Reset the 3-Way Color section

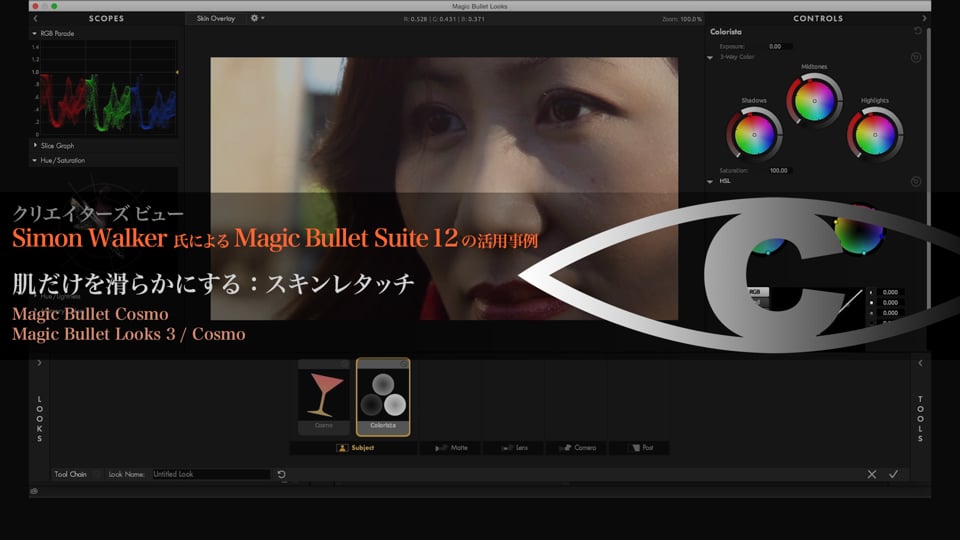click(916, 57)
